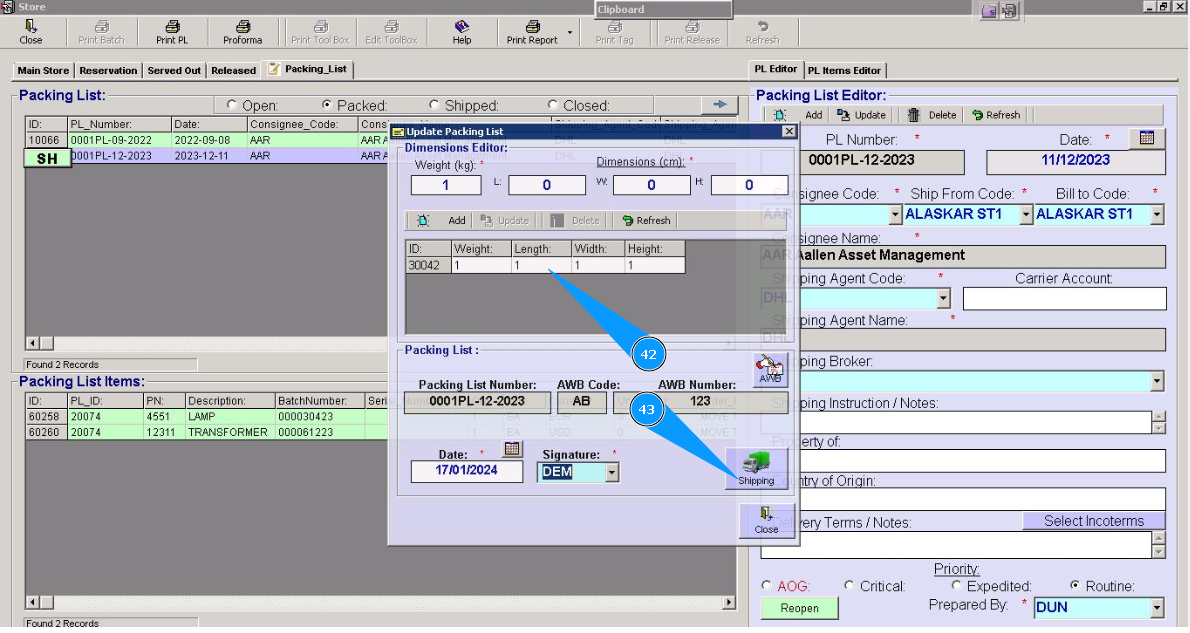This screenshot has width=1190, height=633.
Task: Click the SH row button
Action: 47,158
